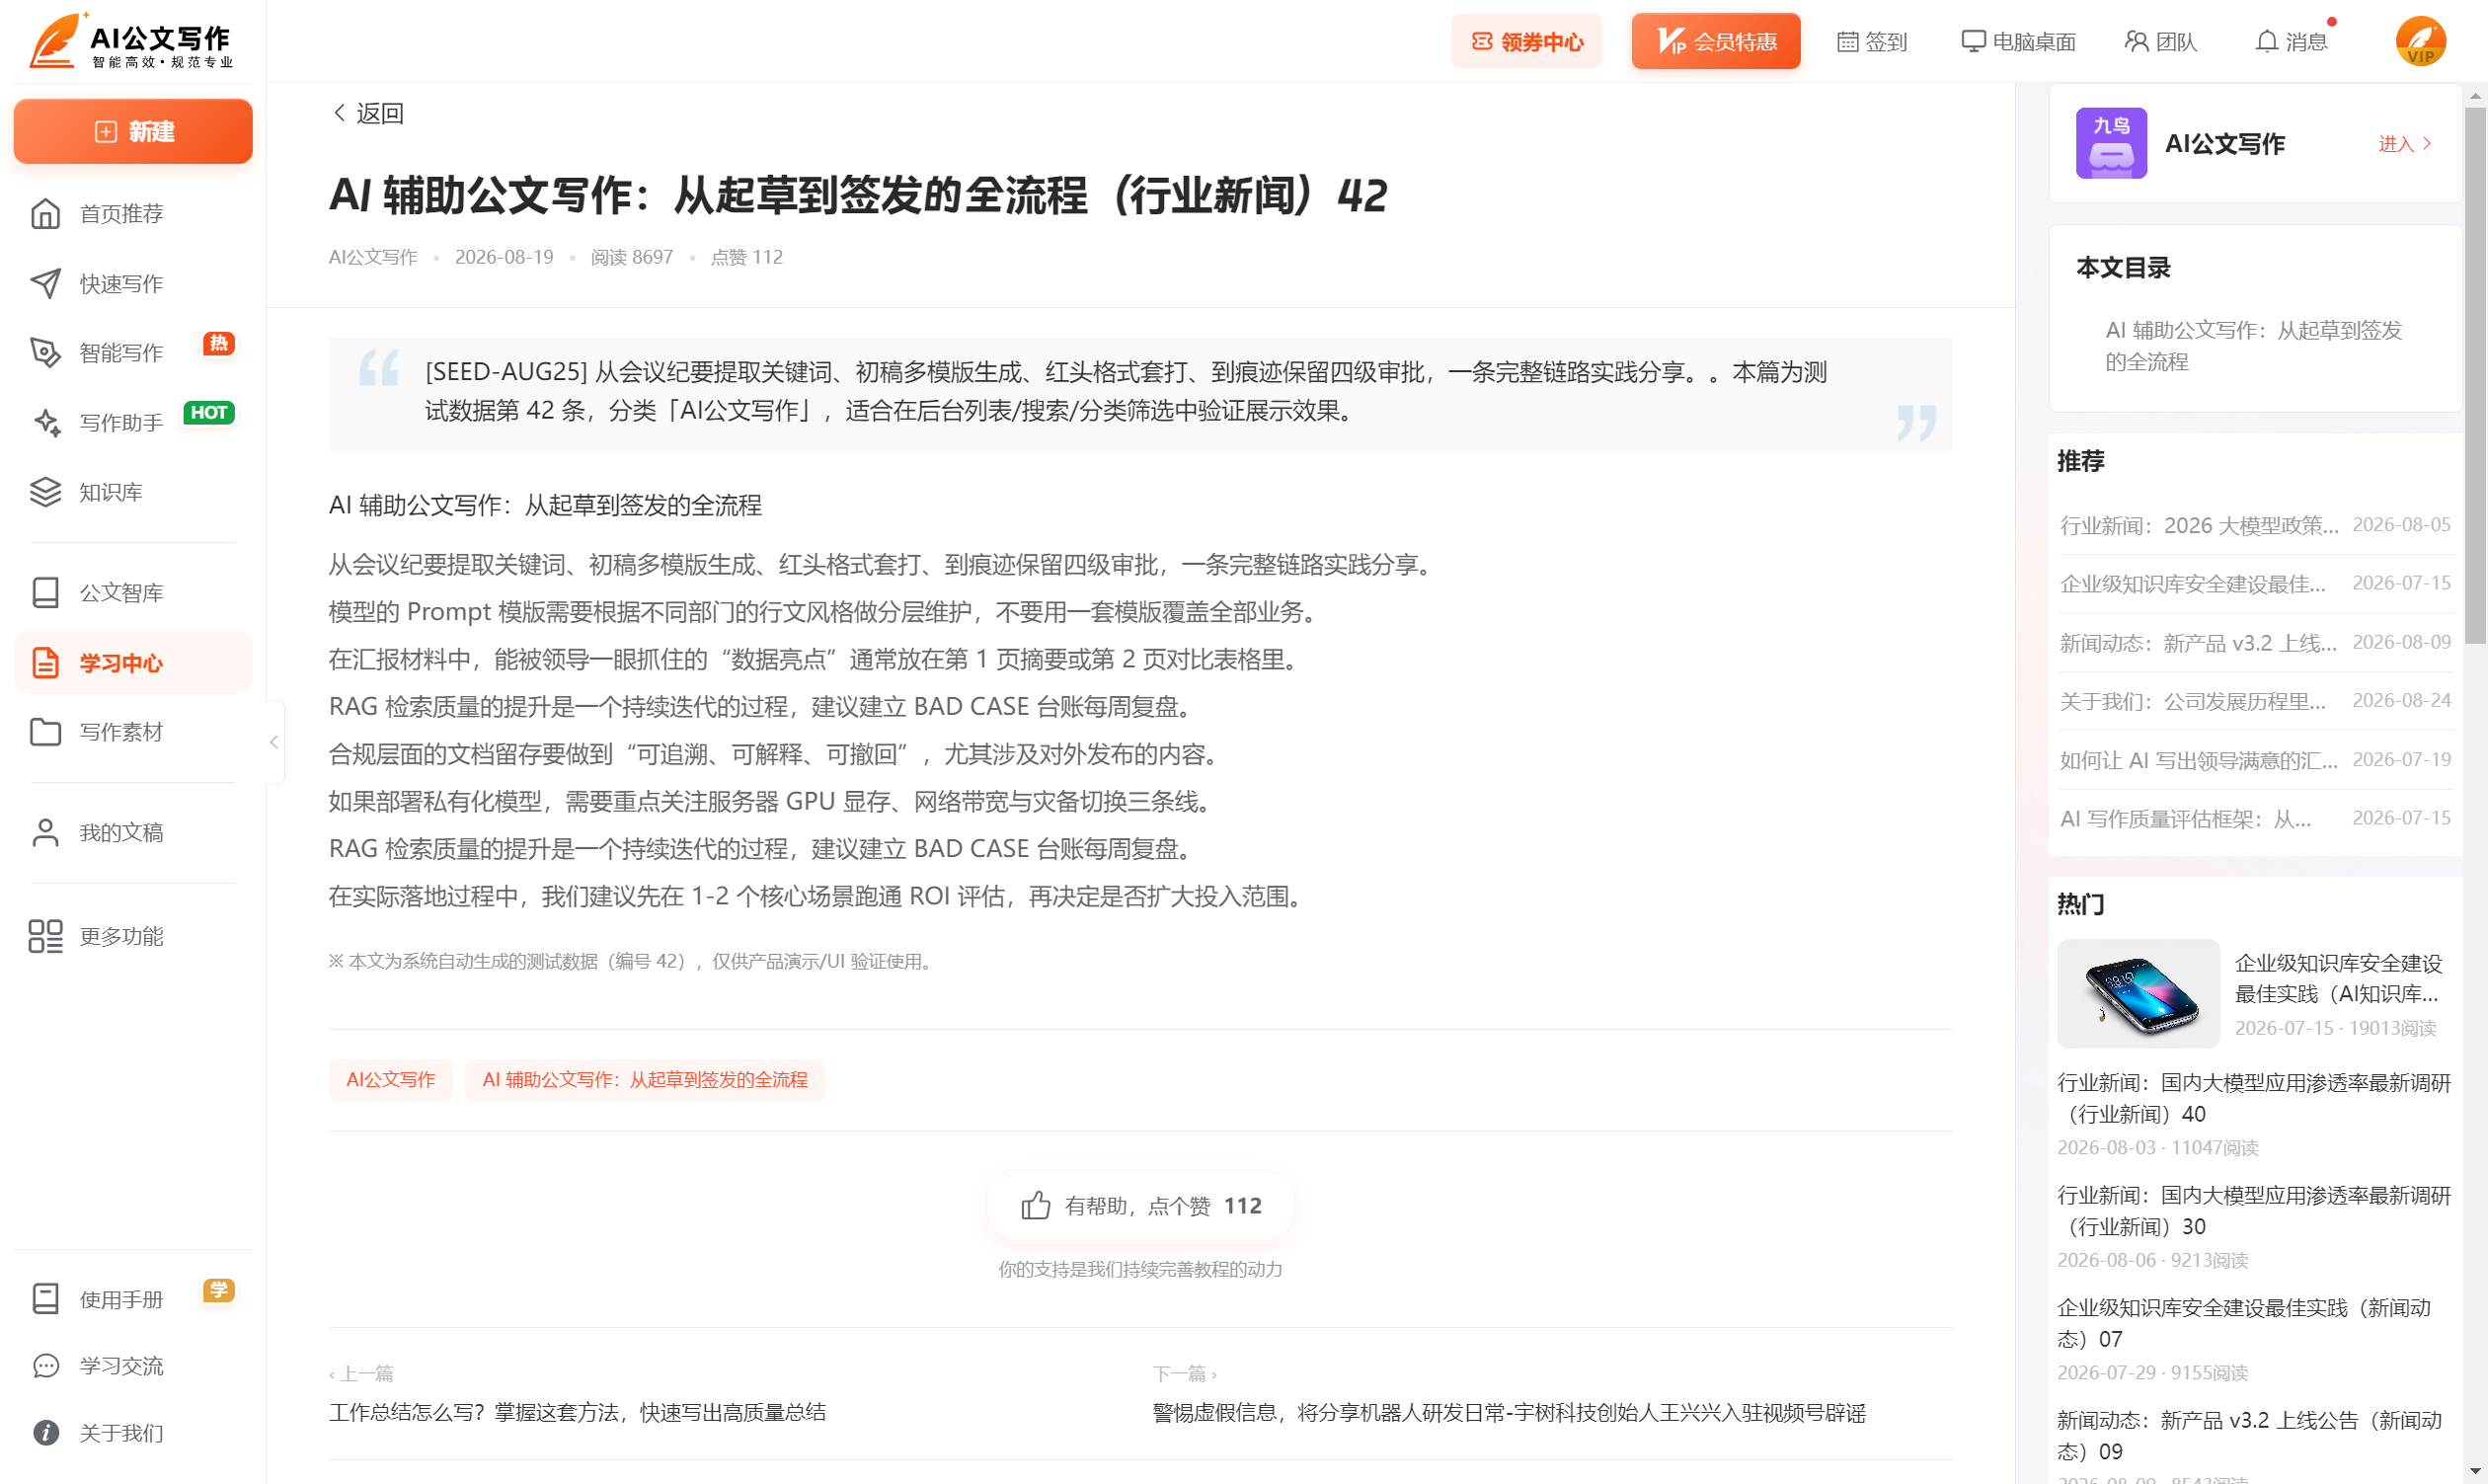Open hot article 企业级知识库安全建设最佳实践 07
Viewport: 2488px width, 1484px height.
tap(2244, 1323)
